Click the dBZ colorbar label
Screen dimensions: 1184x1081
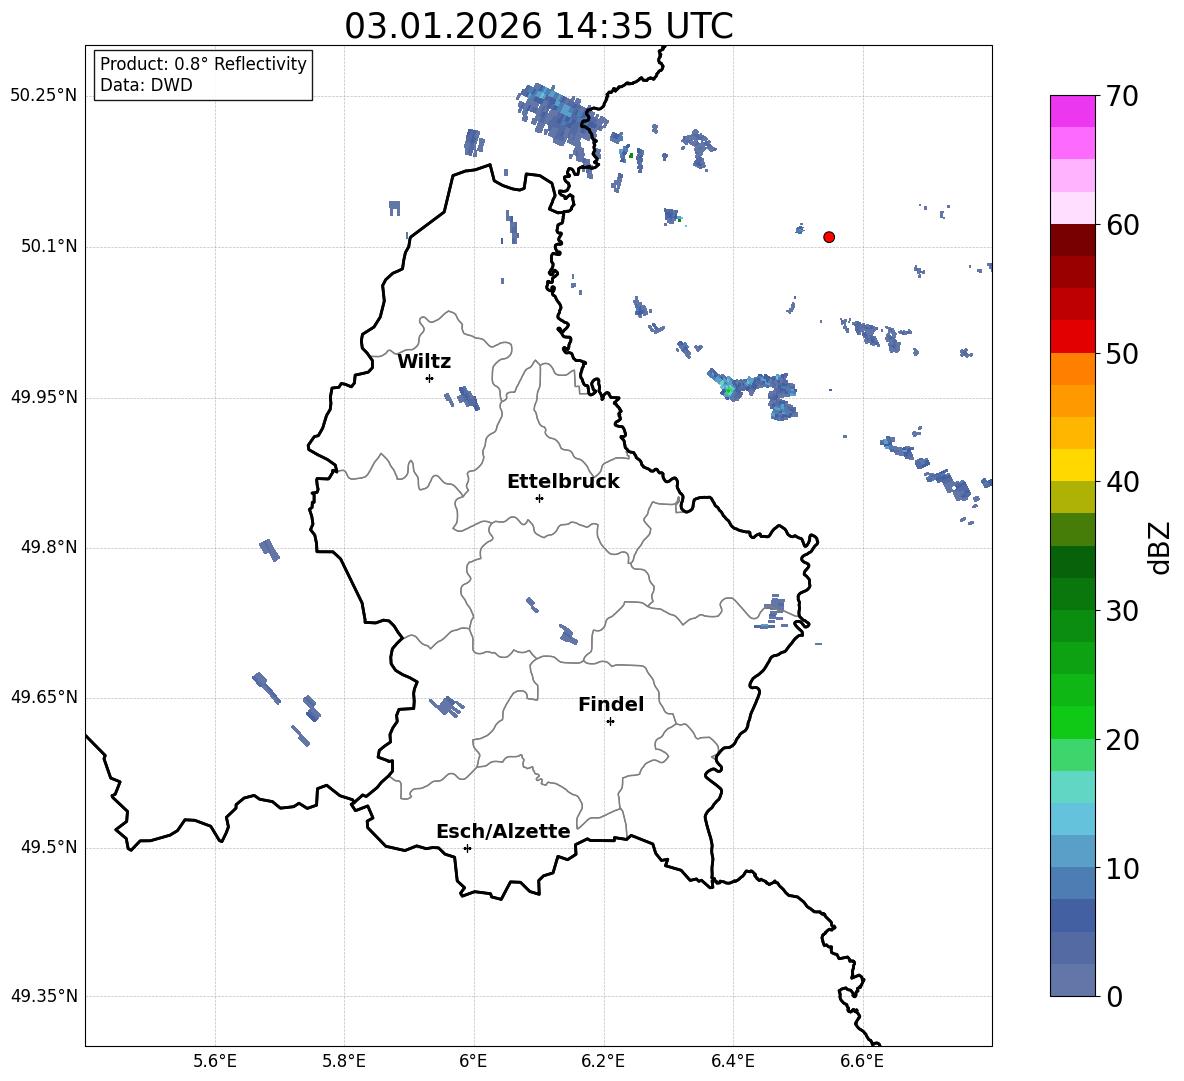tap(1159, 548)
